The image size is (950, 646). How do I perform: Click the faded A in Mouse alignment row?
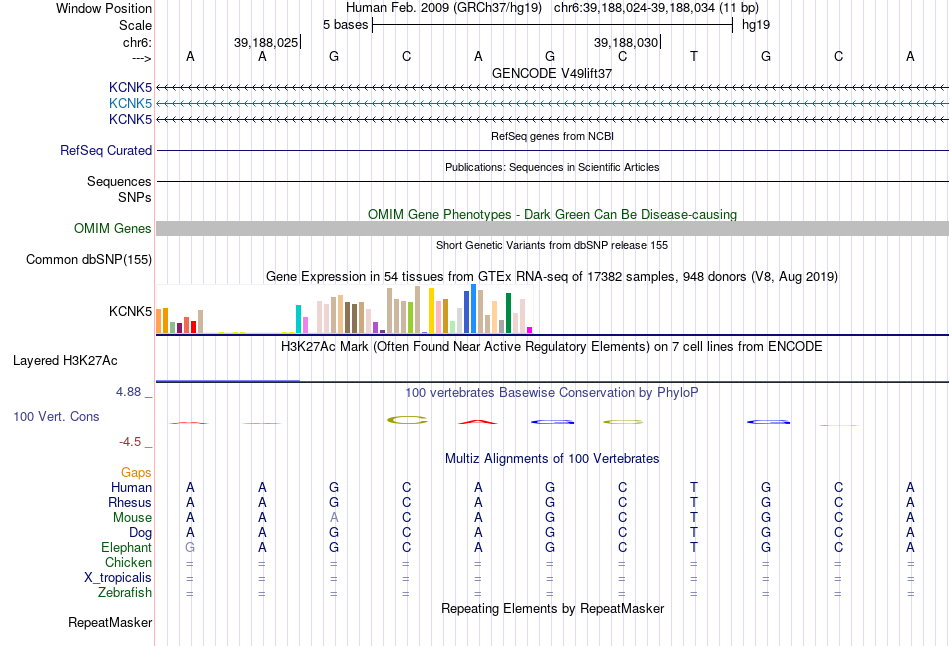click(334, 518)
